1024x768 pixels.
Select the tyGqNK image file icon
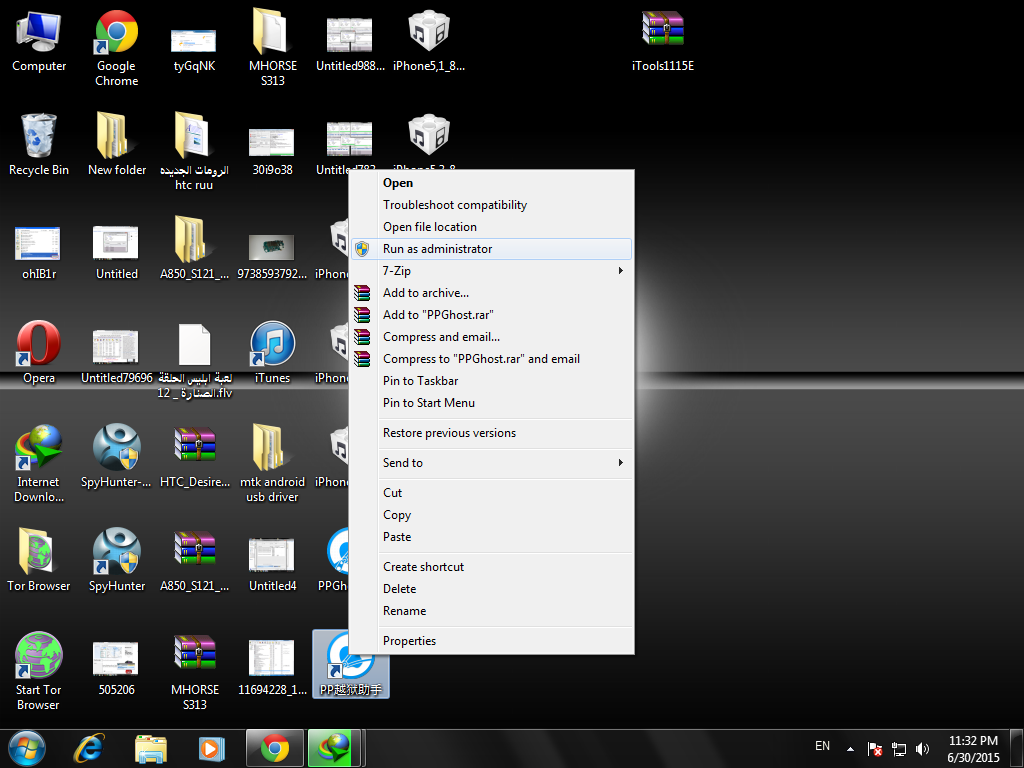pyautogui.click(x=194, y=41)
